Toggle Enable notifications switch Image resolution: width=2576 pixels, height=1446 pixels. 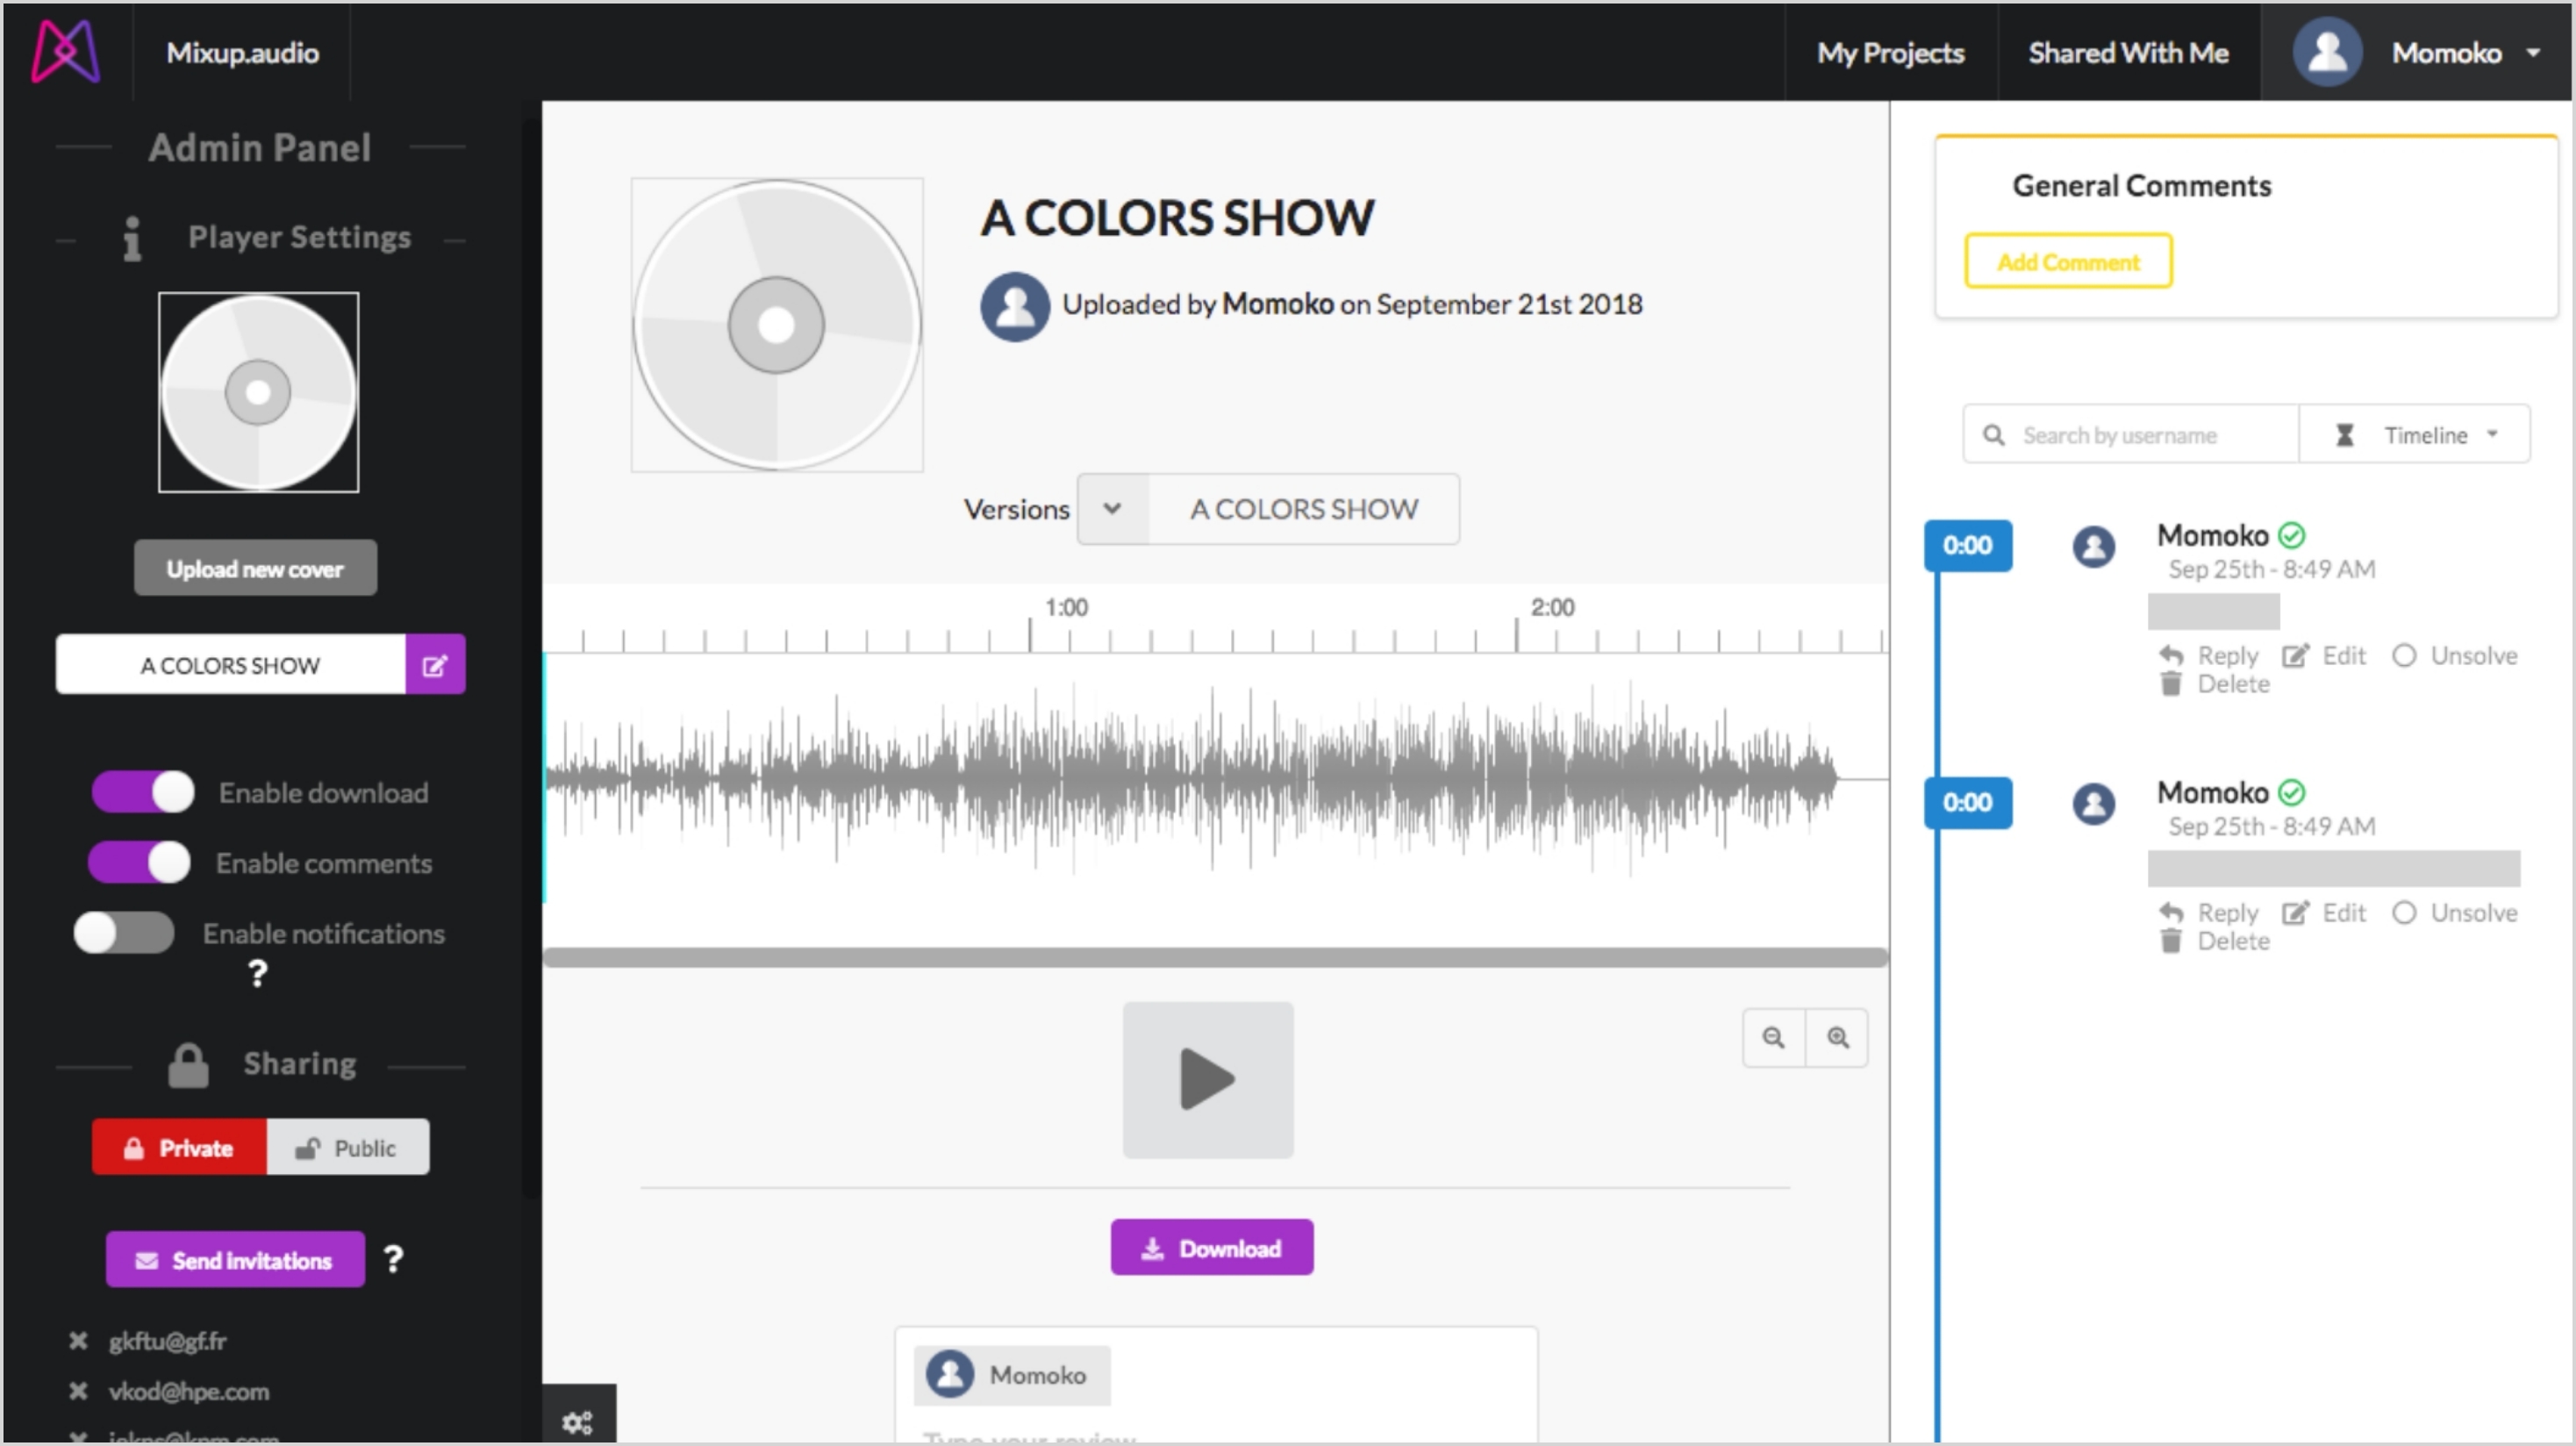[x=124, y=932]
